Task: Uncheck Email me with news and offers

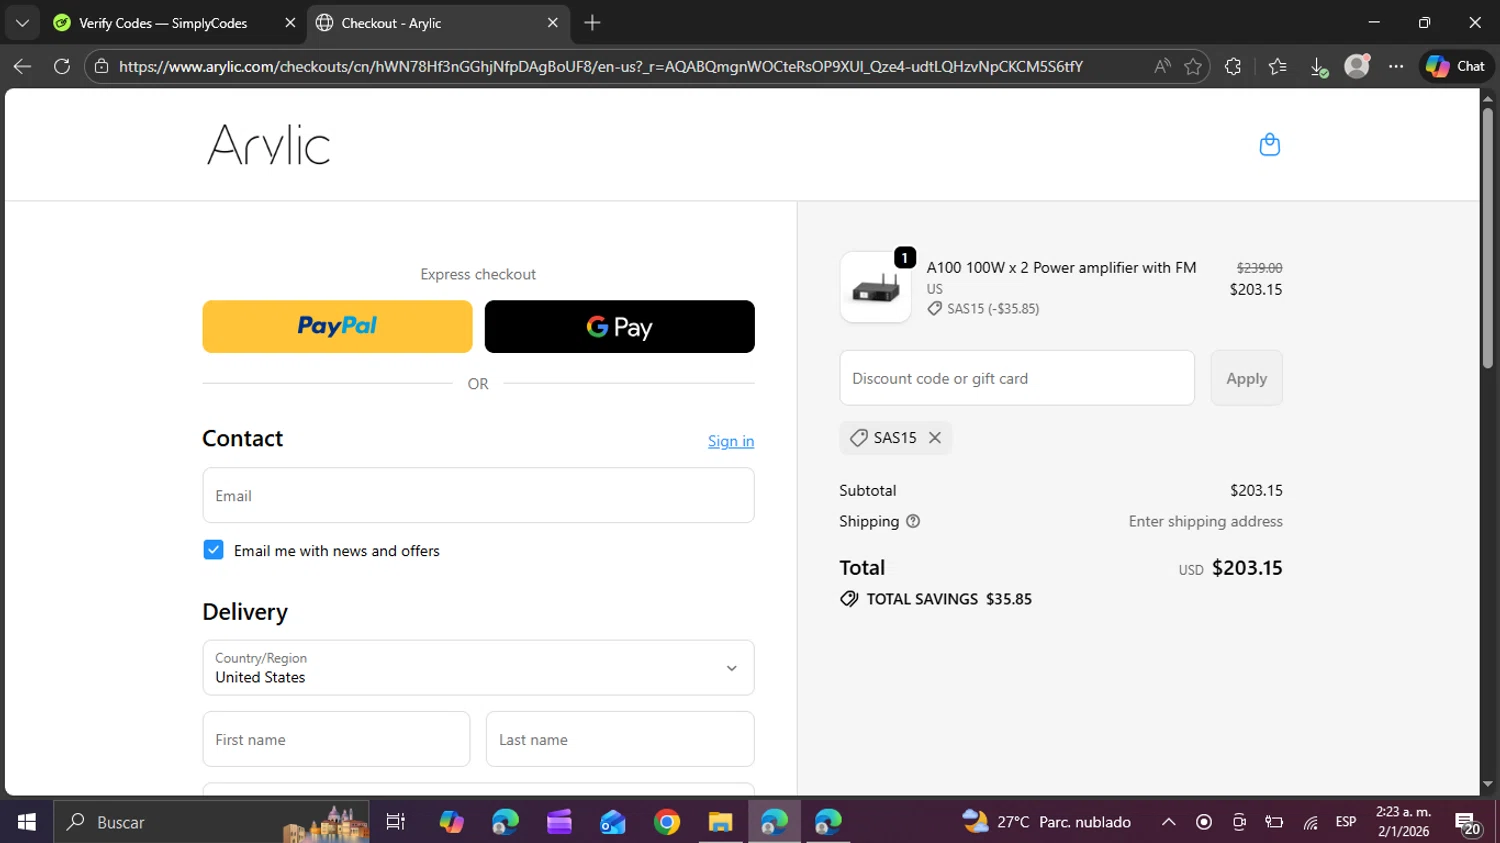Action: coord(213,550)
